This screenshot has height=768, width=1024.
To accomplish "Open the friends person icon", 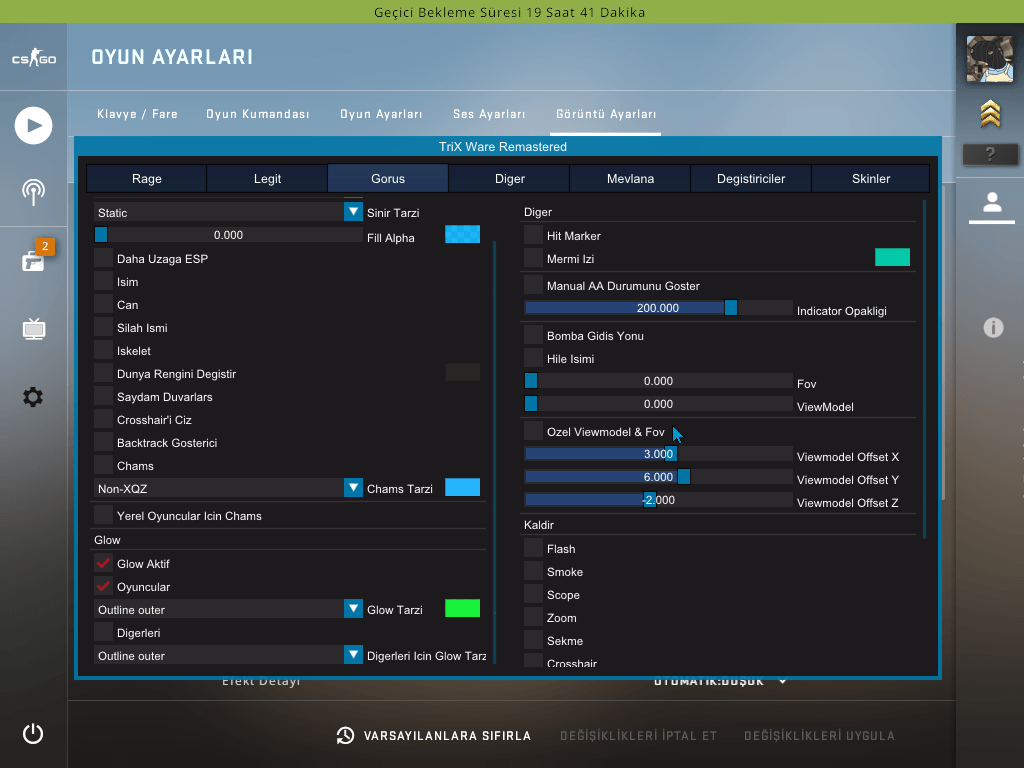I will (992, 202).
